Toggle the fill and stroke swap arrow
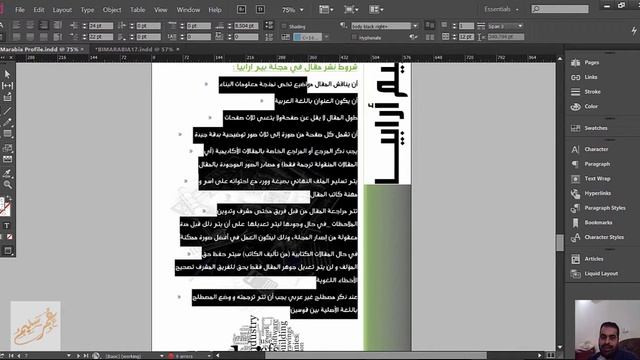The image size is (640, 360). (x=9, y=198)
